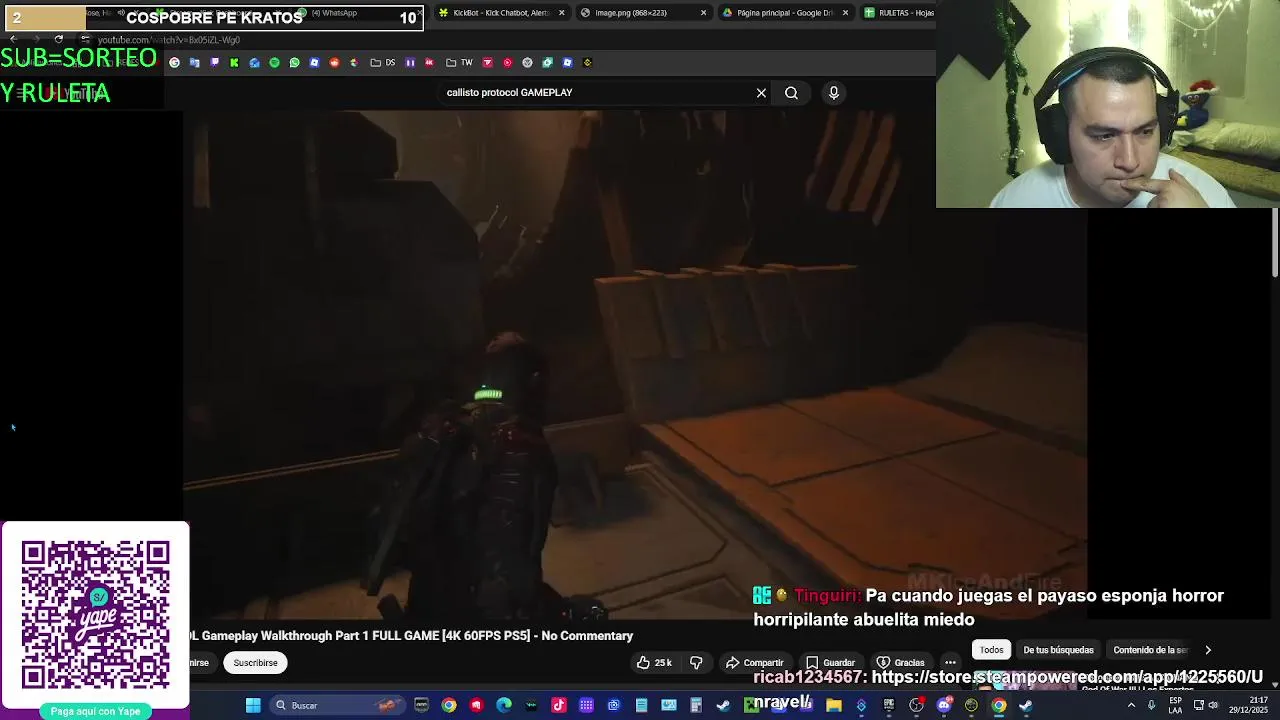Close the KickBot tab
Image resolution: width=1280 pixels, height=720 pixels.
[561, 13]
